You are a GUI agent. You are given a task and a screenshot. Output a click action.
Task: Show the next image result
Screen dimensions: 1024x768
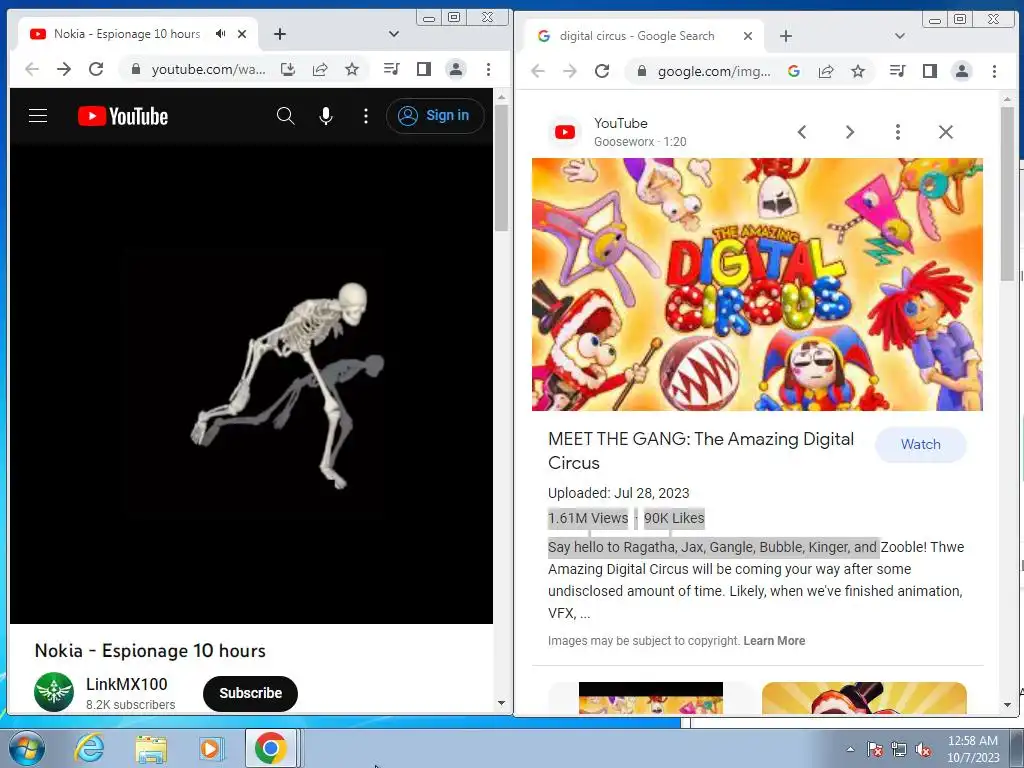pyautogui.click(x=850, y=133)
